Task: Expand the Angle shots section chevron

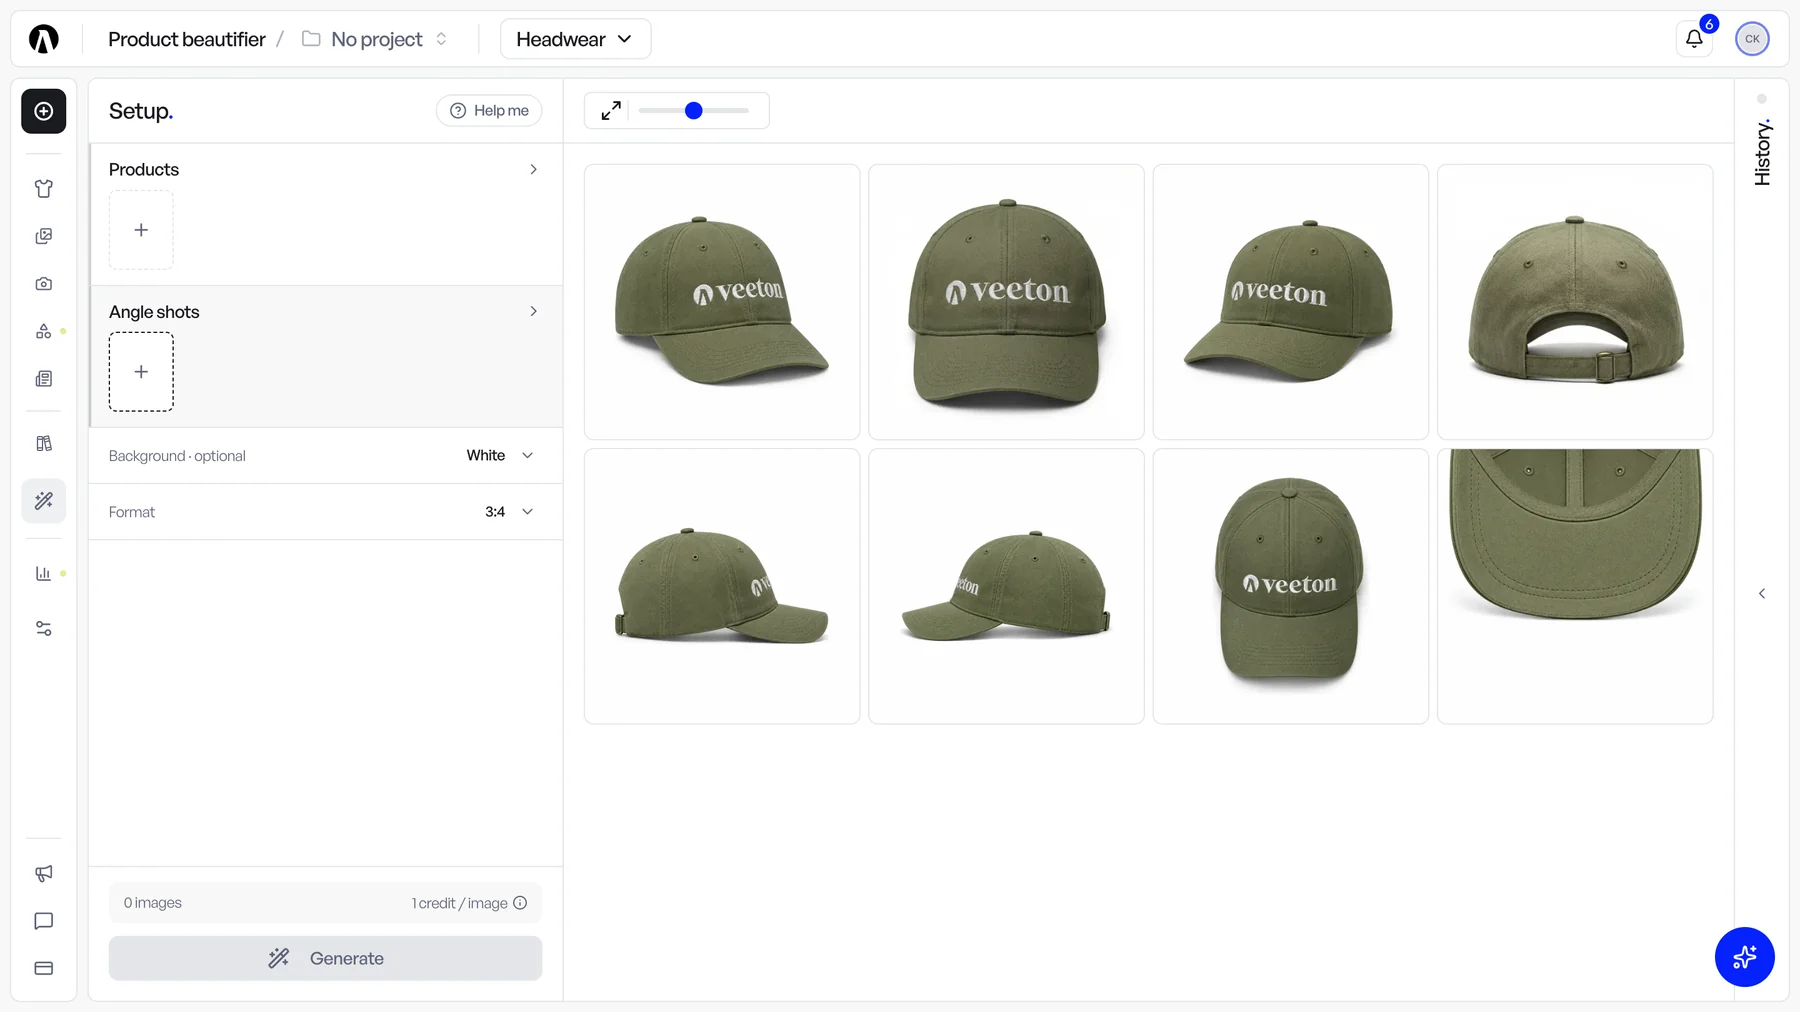Action: [533, 311]
